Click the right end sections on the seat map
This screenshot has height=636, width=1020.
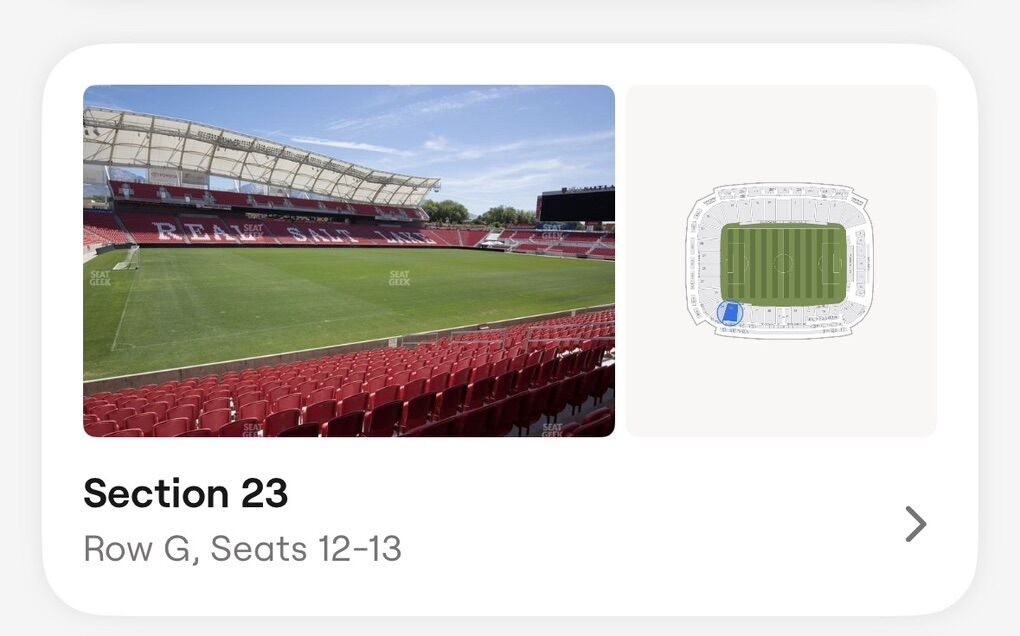[860, 262]
